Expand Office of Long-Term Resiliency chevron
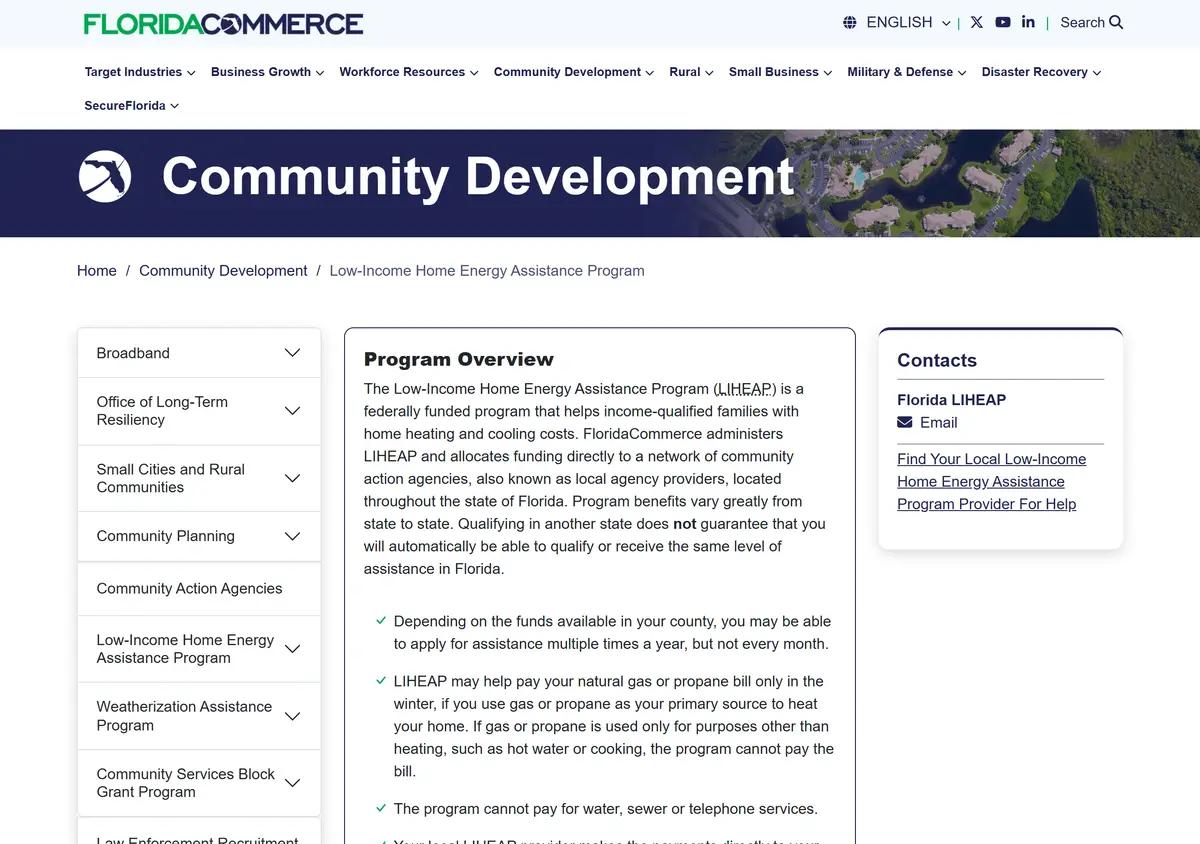The width and height of the screenshot is (1200, 844). (x=292, y=411)
